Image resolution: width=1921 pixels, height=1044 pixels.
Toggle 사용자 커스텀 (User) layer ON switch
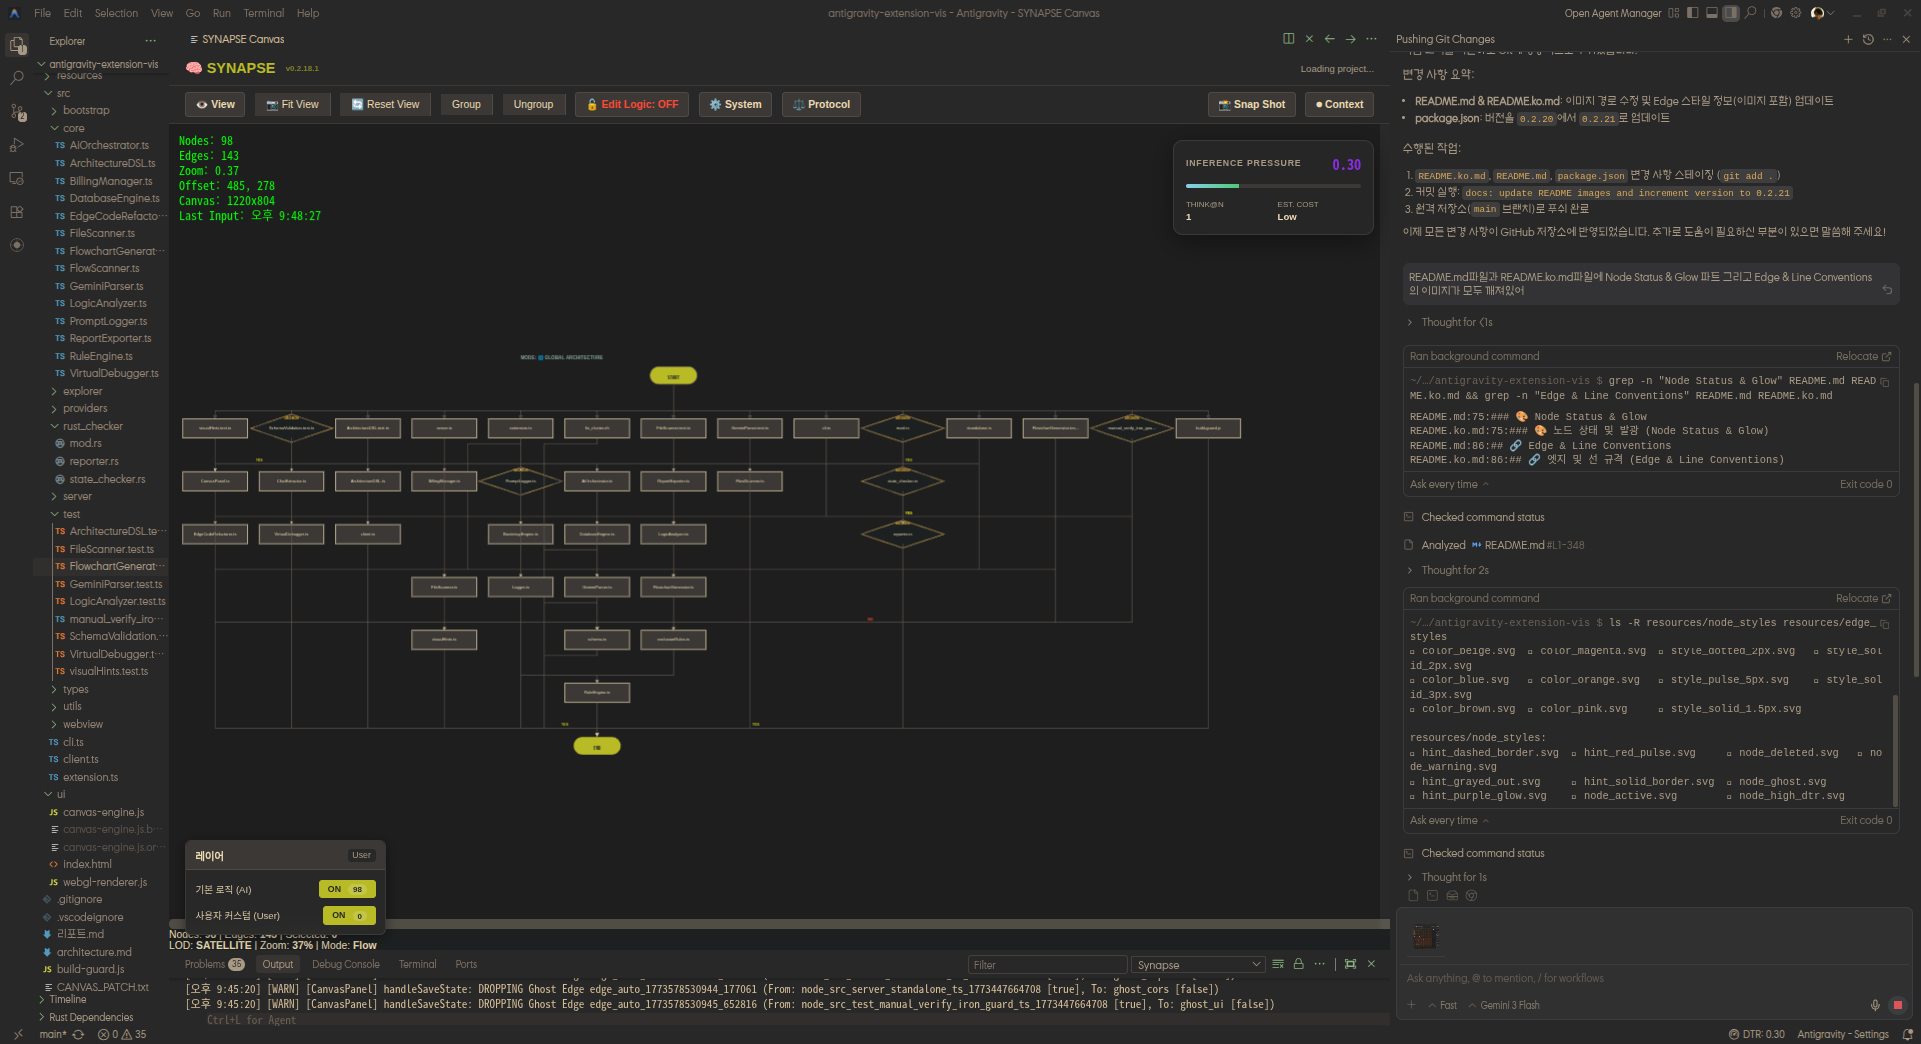pyautogui.click(x=348, y=915)
